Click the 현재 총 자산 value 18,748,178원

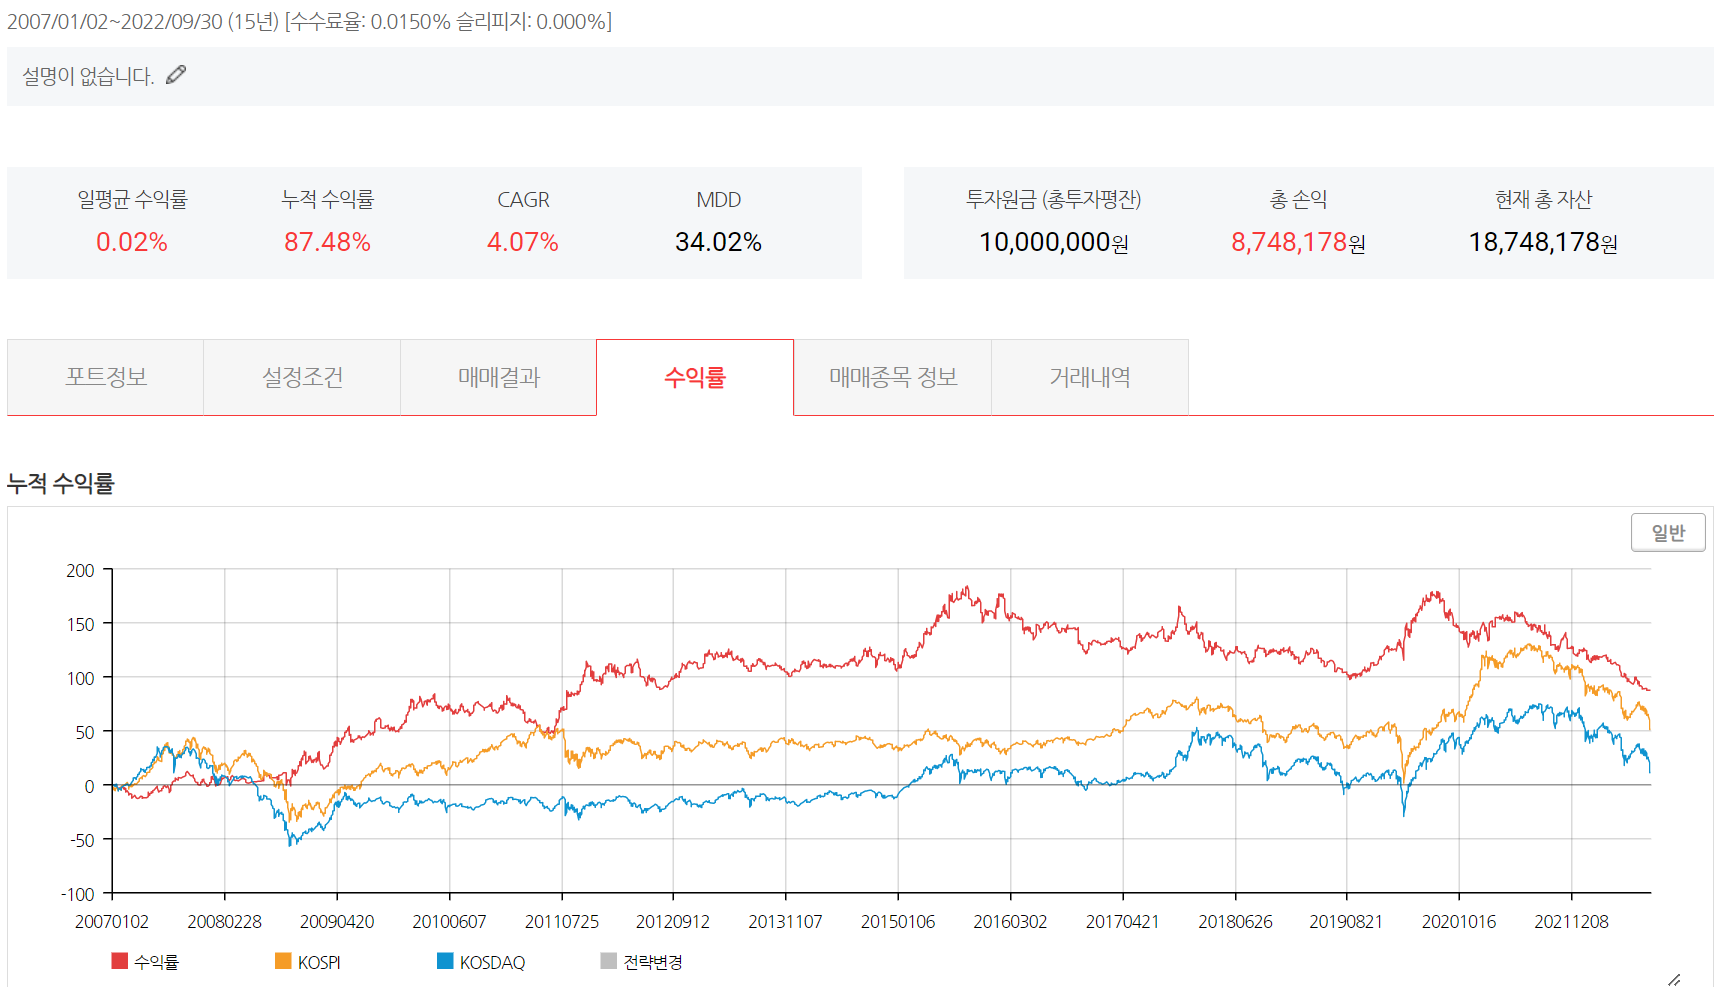point(1543,242)
